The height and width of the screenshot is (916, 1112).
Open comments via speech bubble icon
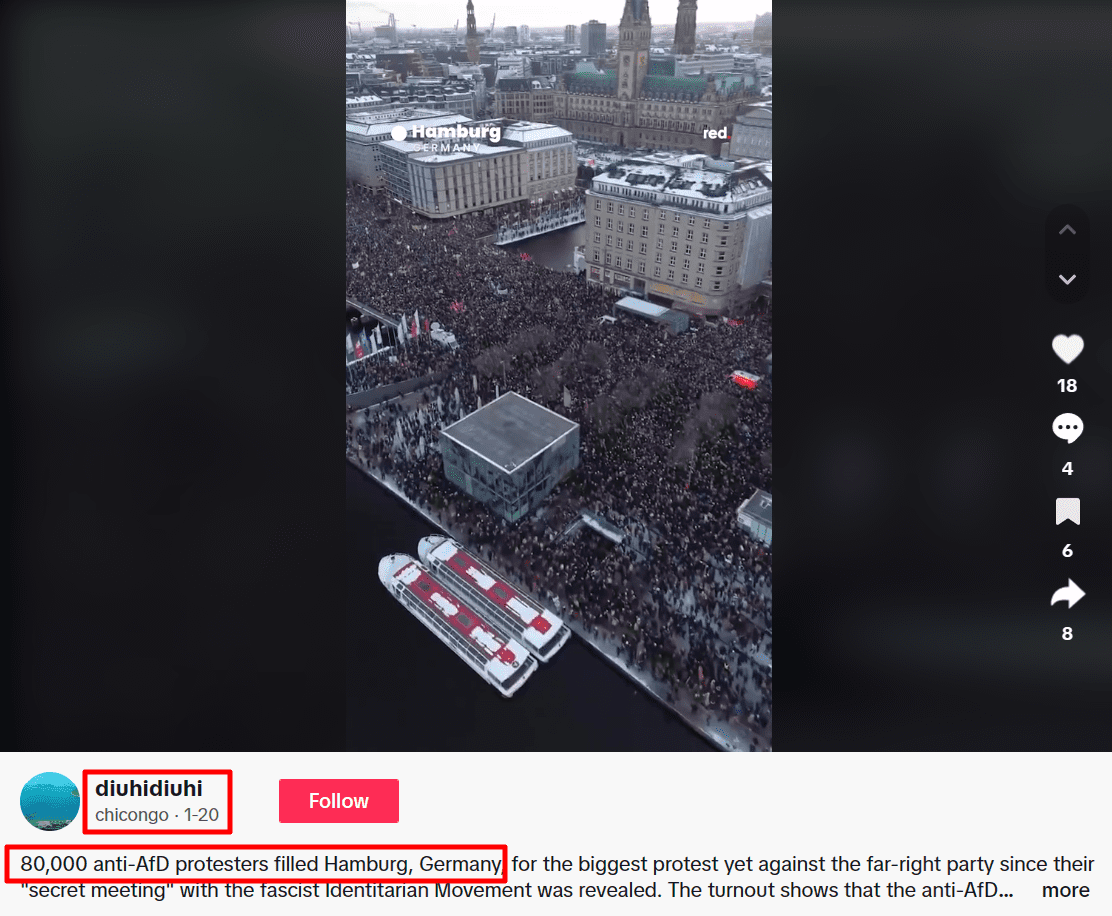[1067, 428]
